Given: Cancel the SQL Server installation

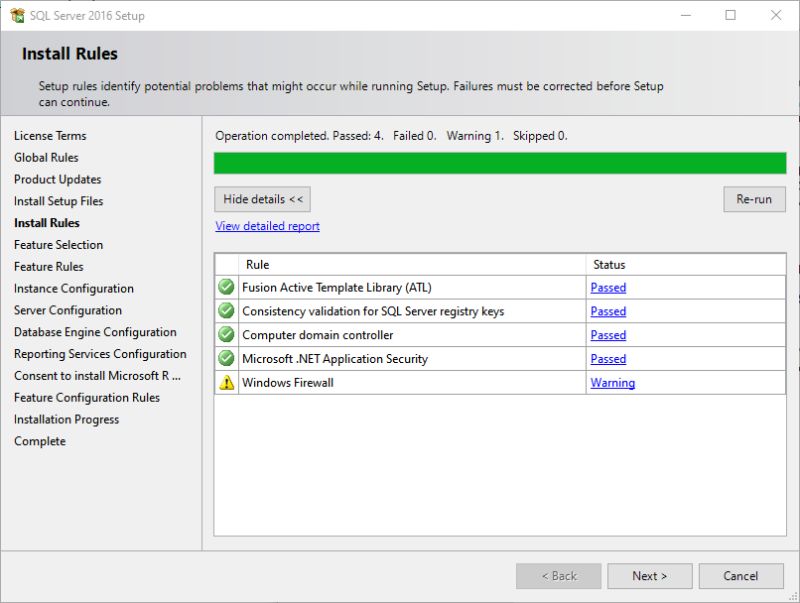Looking at the screenshot, I should click(741, 576).
